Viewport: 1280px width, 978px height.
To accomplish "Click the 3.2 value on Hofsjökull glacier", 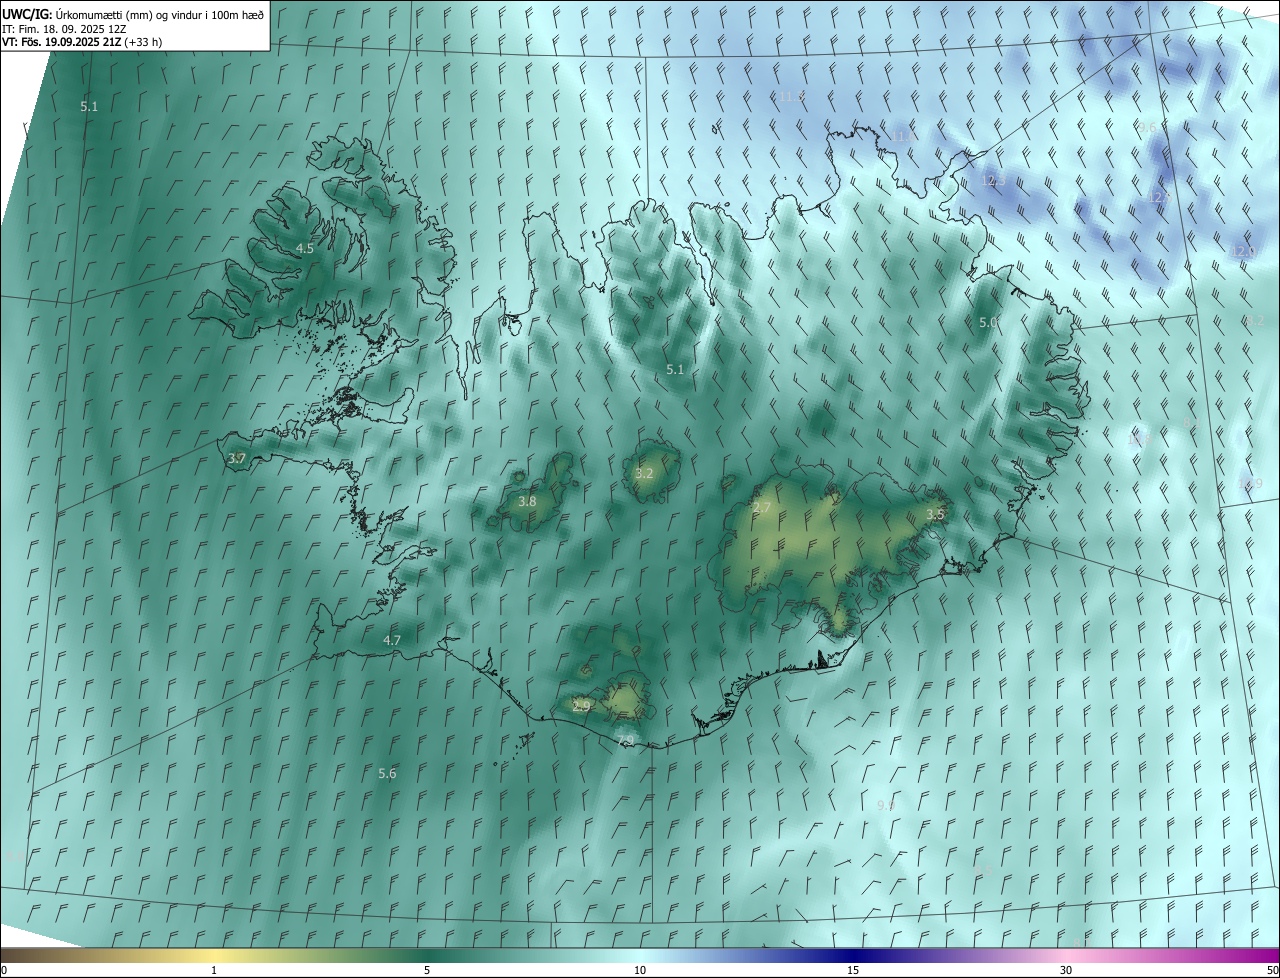I will click(644, 473).
